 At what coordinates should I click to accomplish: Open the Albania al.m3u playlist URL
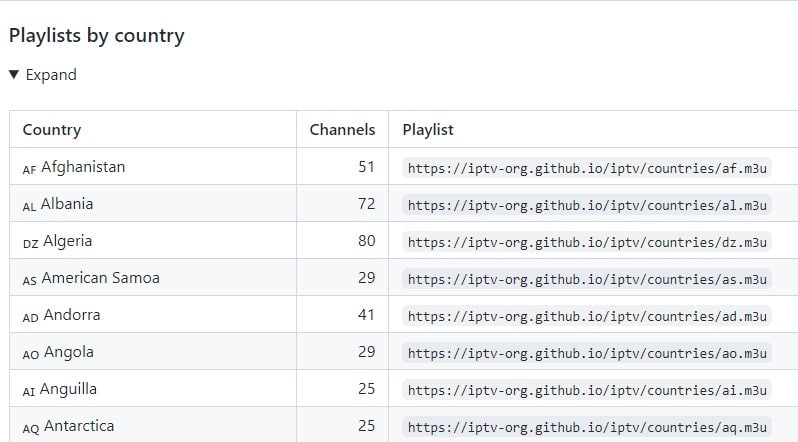tap(587, 205)
